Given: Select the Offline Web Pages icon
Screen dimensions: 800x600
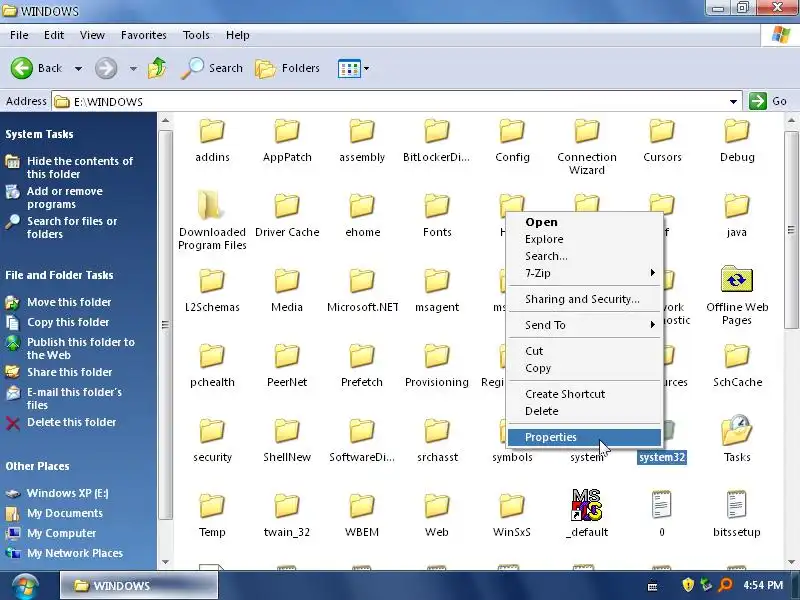Looking at the screenshot, I should point(737,279).
